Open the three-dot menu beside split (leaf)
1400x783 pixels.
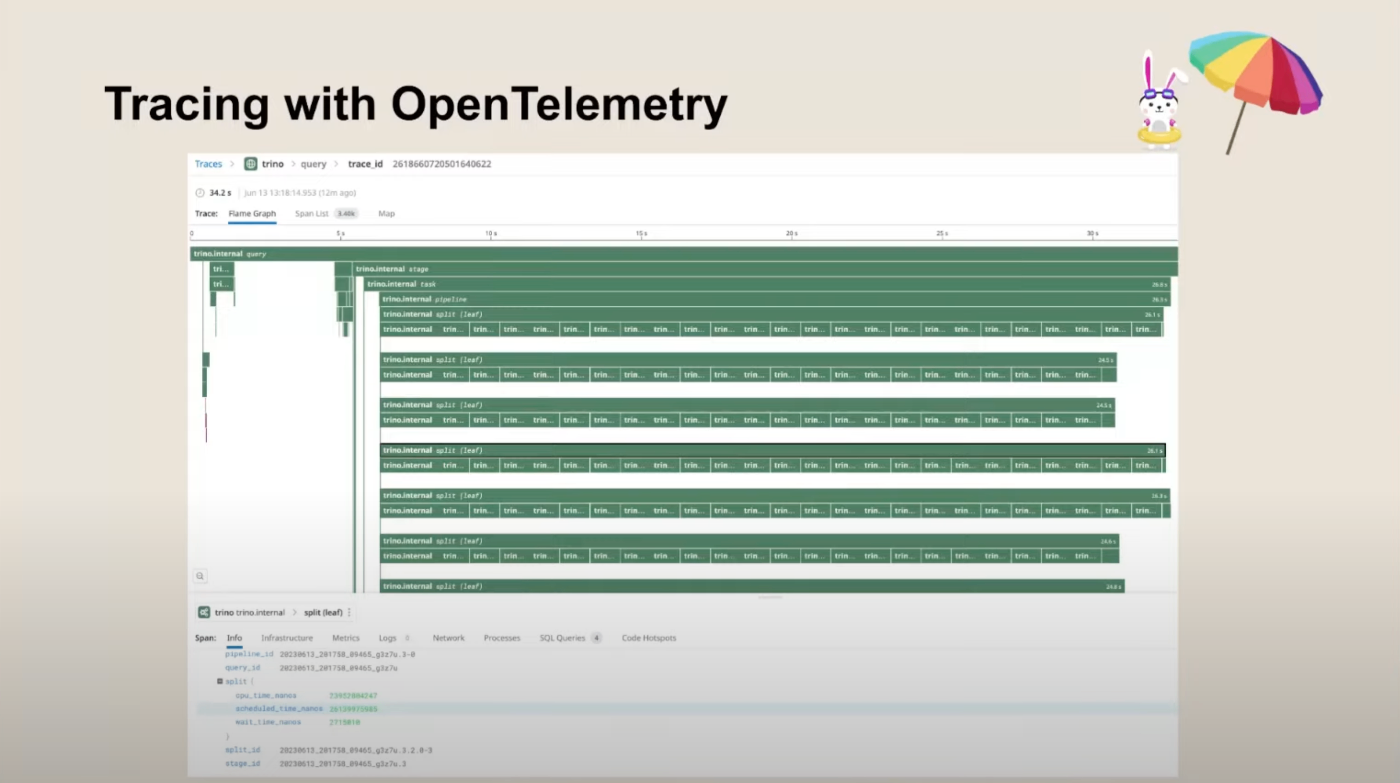tap(349, 612)
